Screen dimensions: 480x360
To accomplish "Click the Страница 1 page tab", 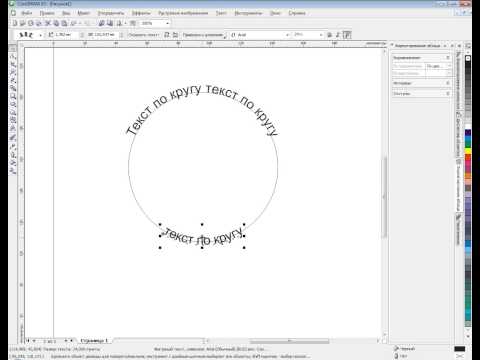I will coord(95,341).
